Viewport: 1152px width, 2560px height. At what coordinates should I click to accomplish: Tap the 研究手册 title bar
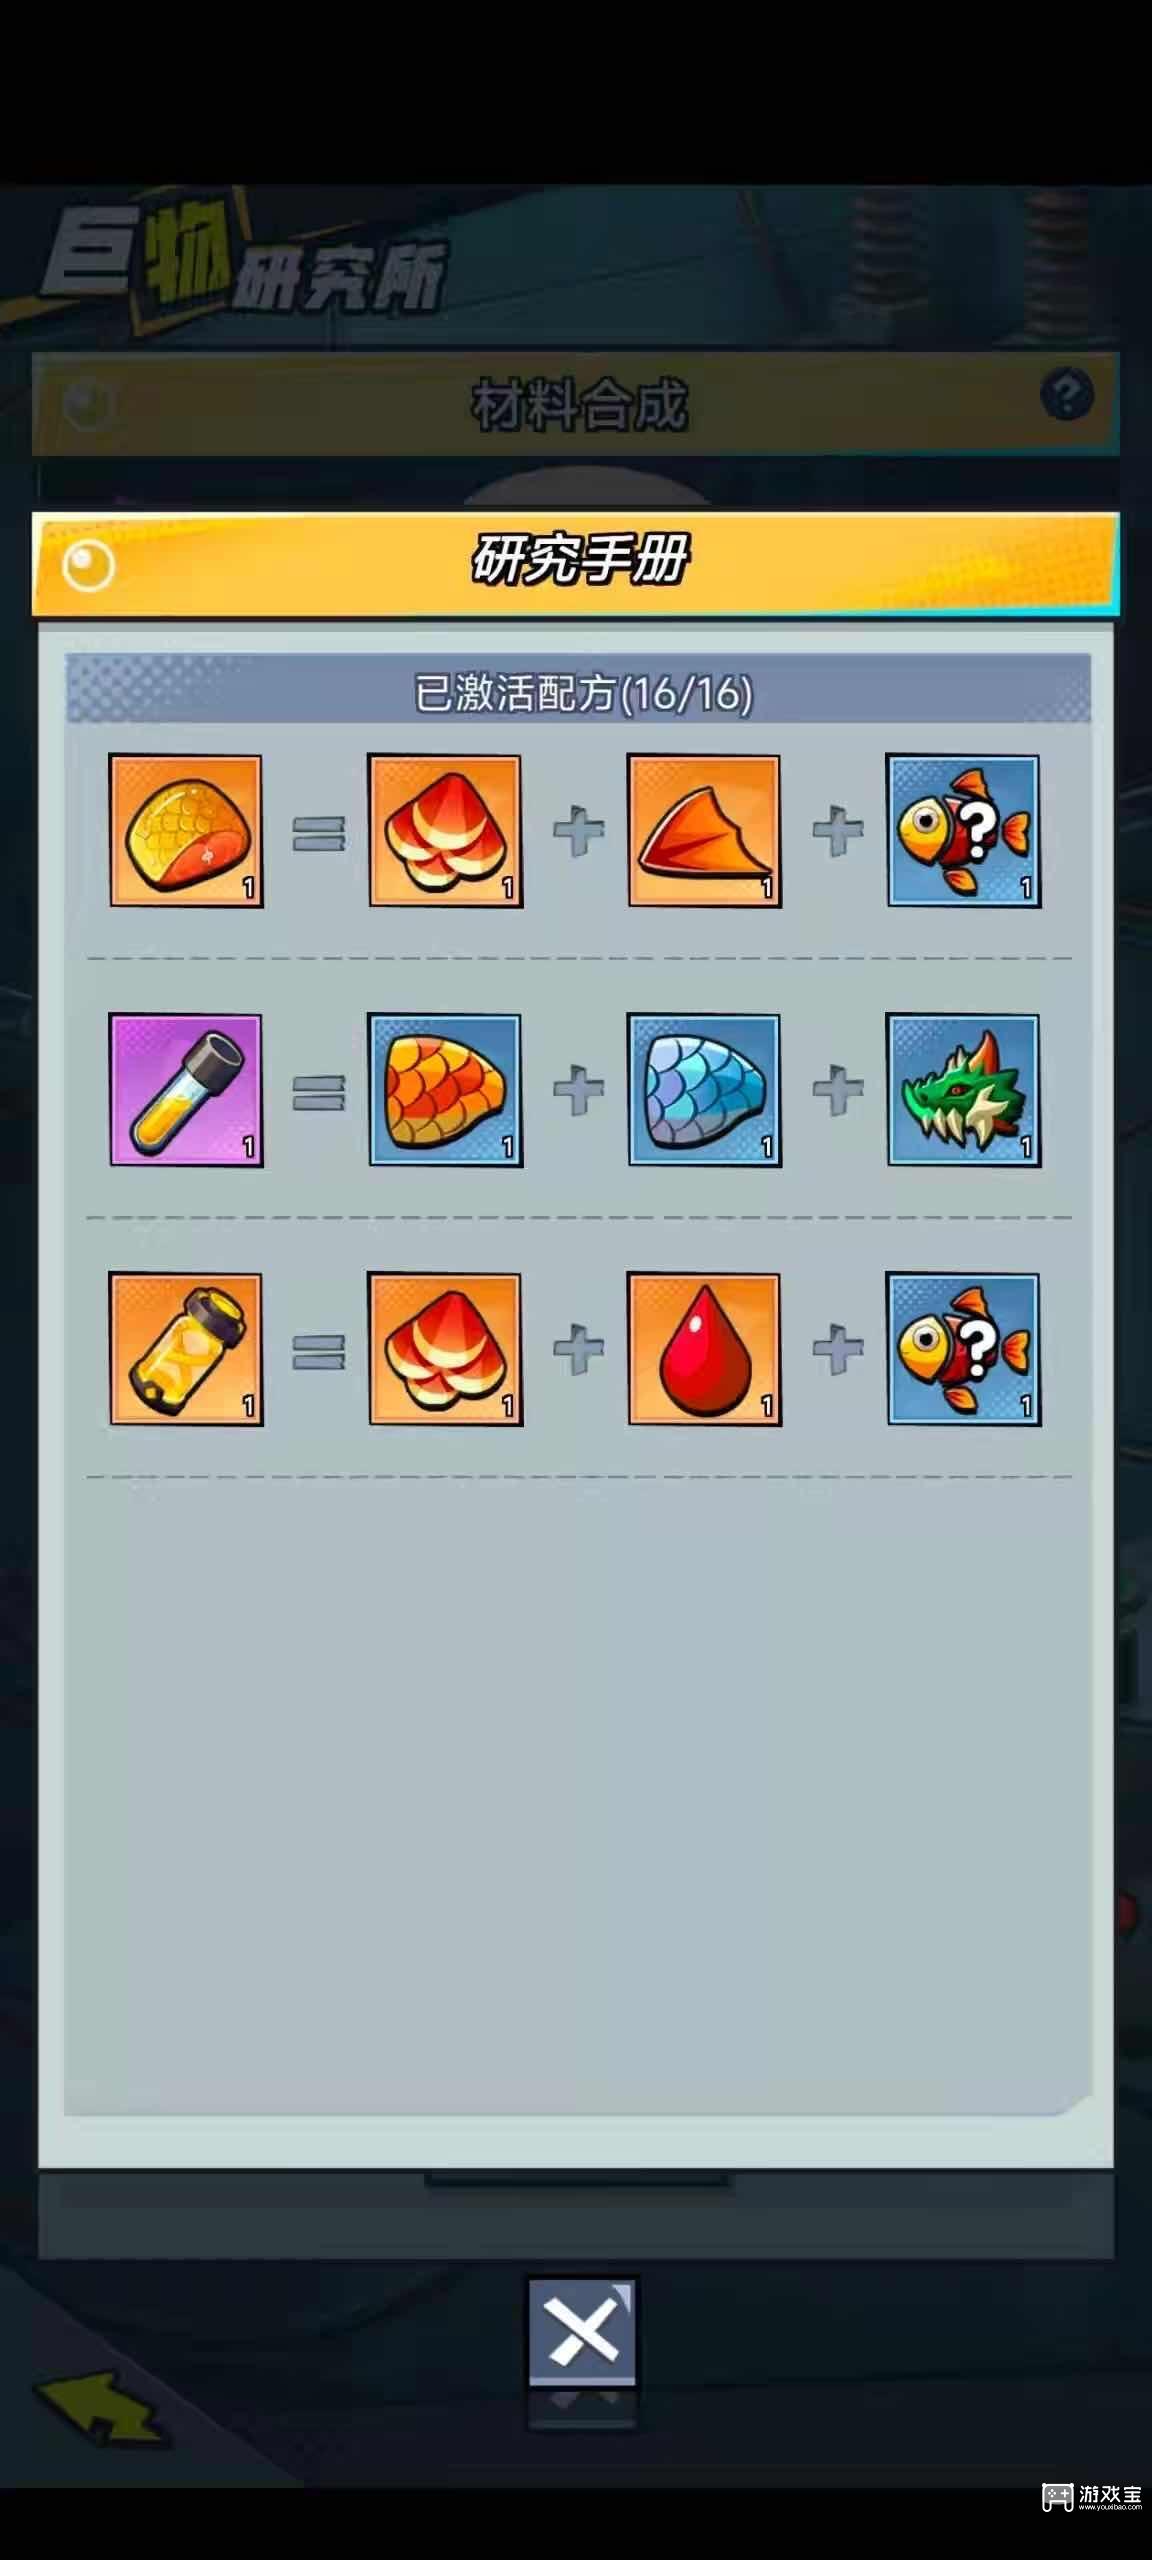[x=576, y=564]
